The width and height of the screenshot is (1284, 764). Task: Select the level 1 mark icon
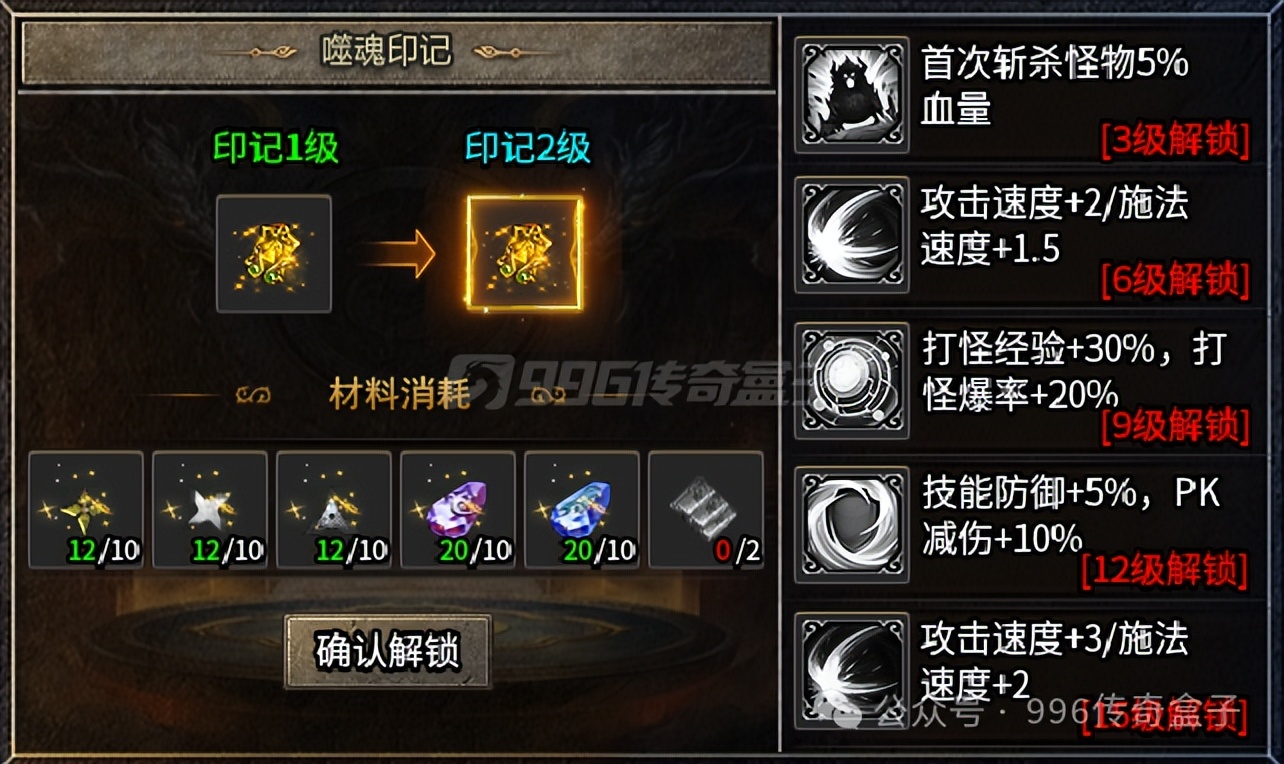click(x=274, y=254)
